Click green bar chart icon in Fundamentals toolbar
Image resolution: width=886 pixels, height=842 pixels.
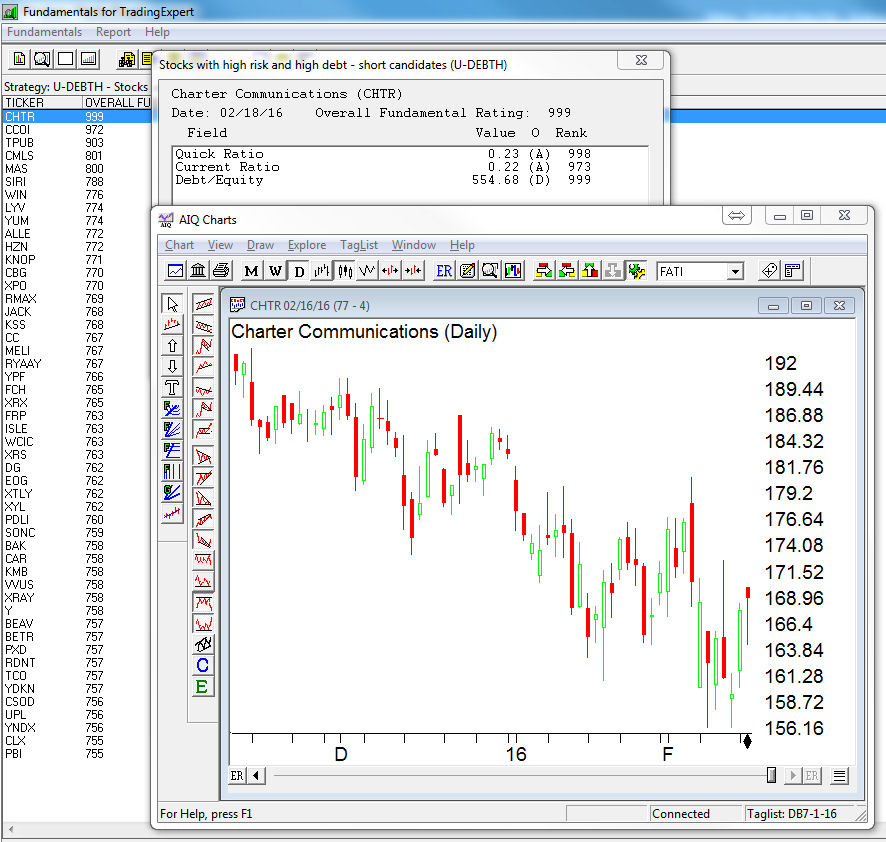(x=88, y=59)
